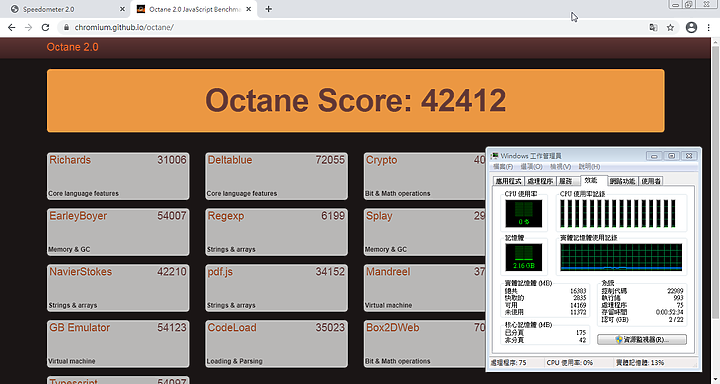Click the CPU 使用率 gauge showing 0 %

tap(523, 214)
